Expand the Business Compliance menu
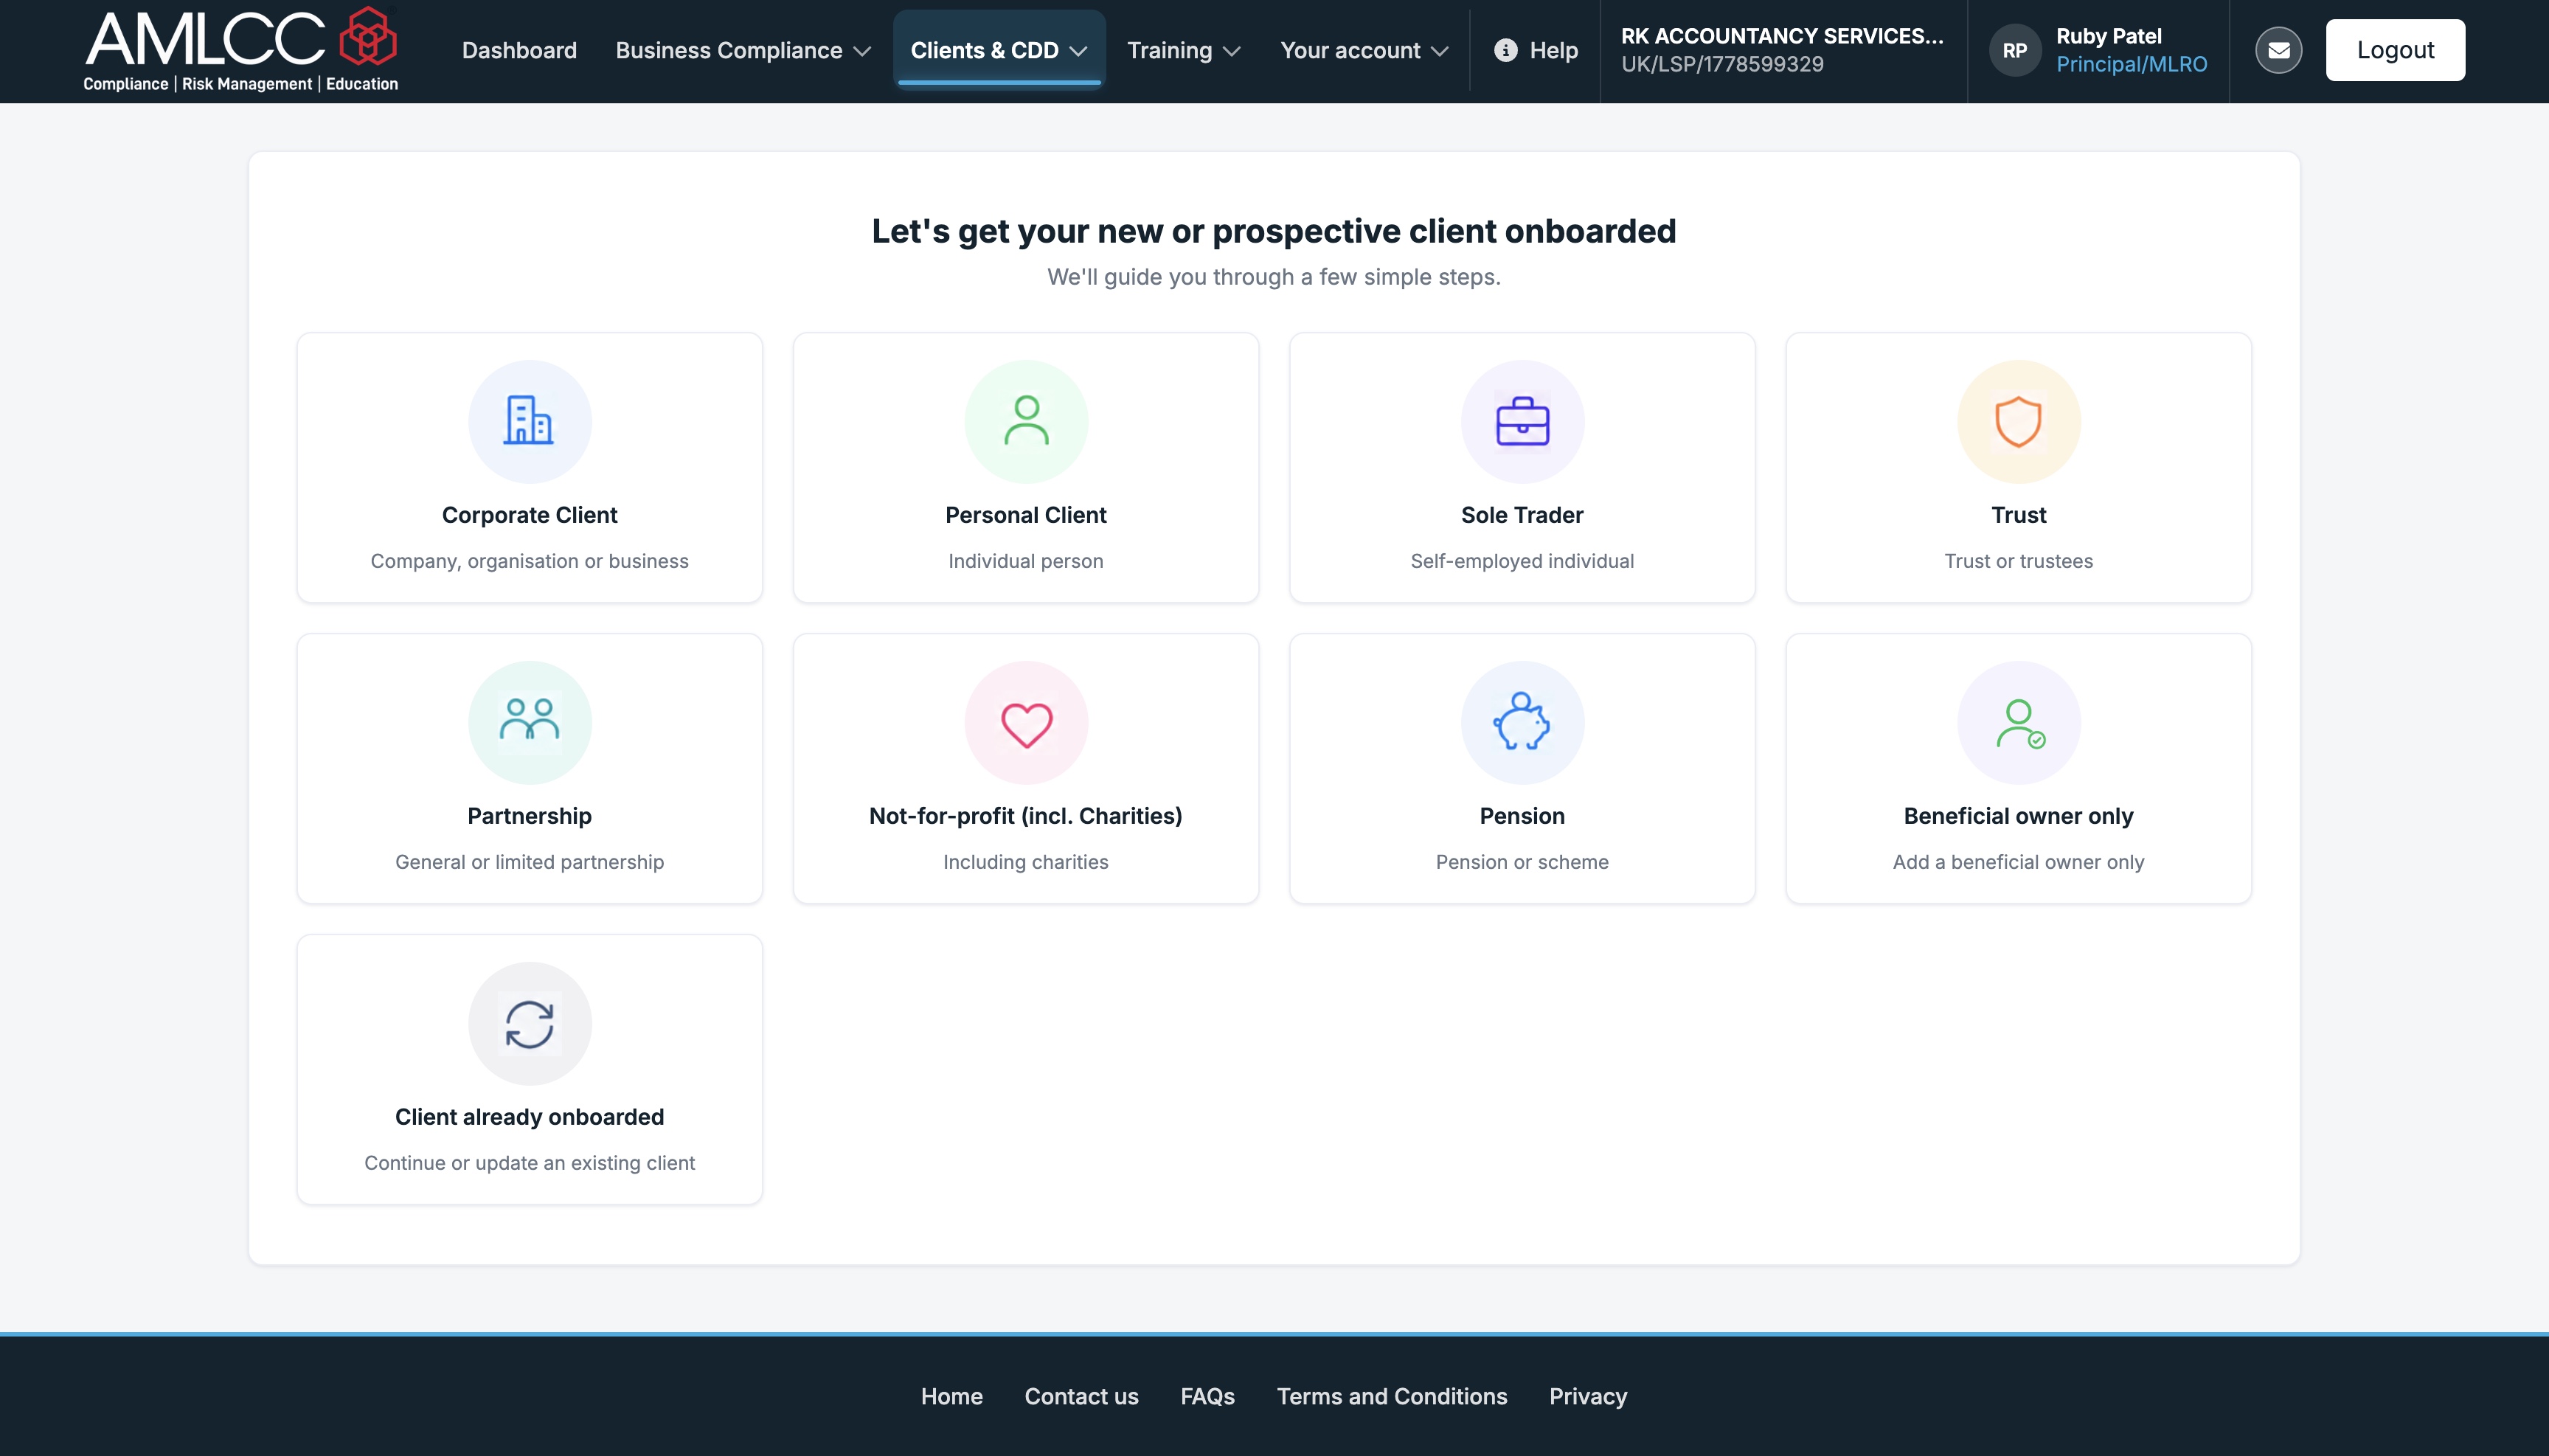 pyautogui.click(x=743, y=50)
